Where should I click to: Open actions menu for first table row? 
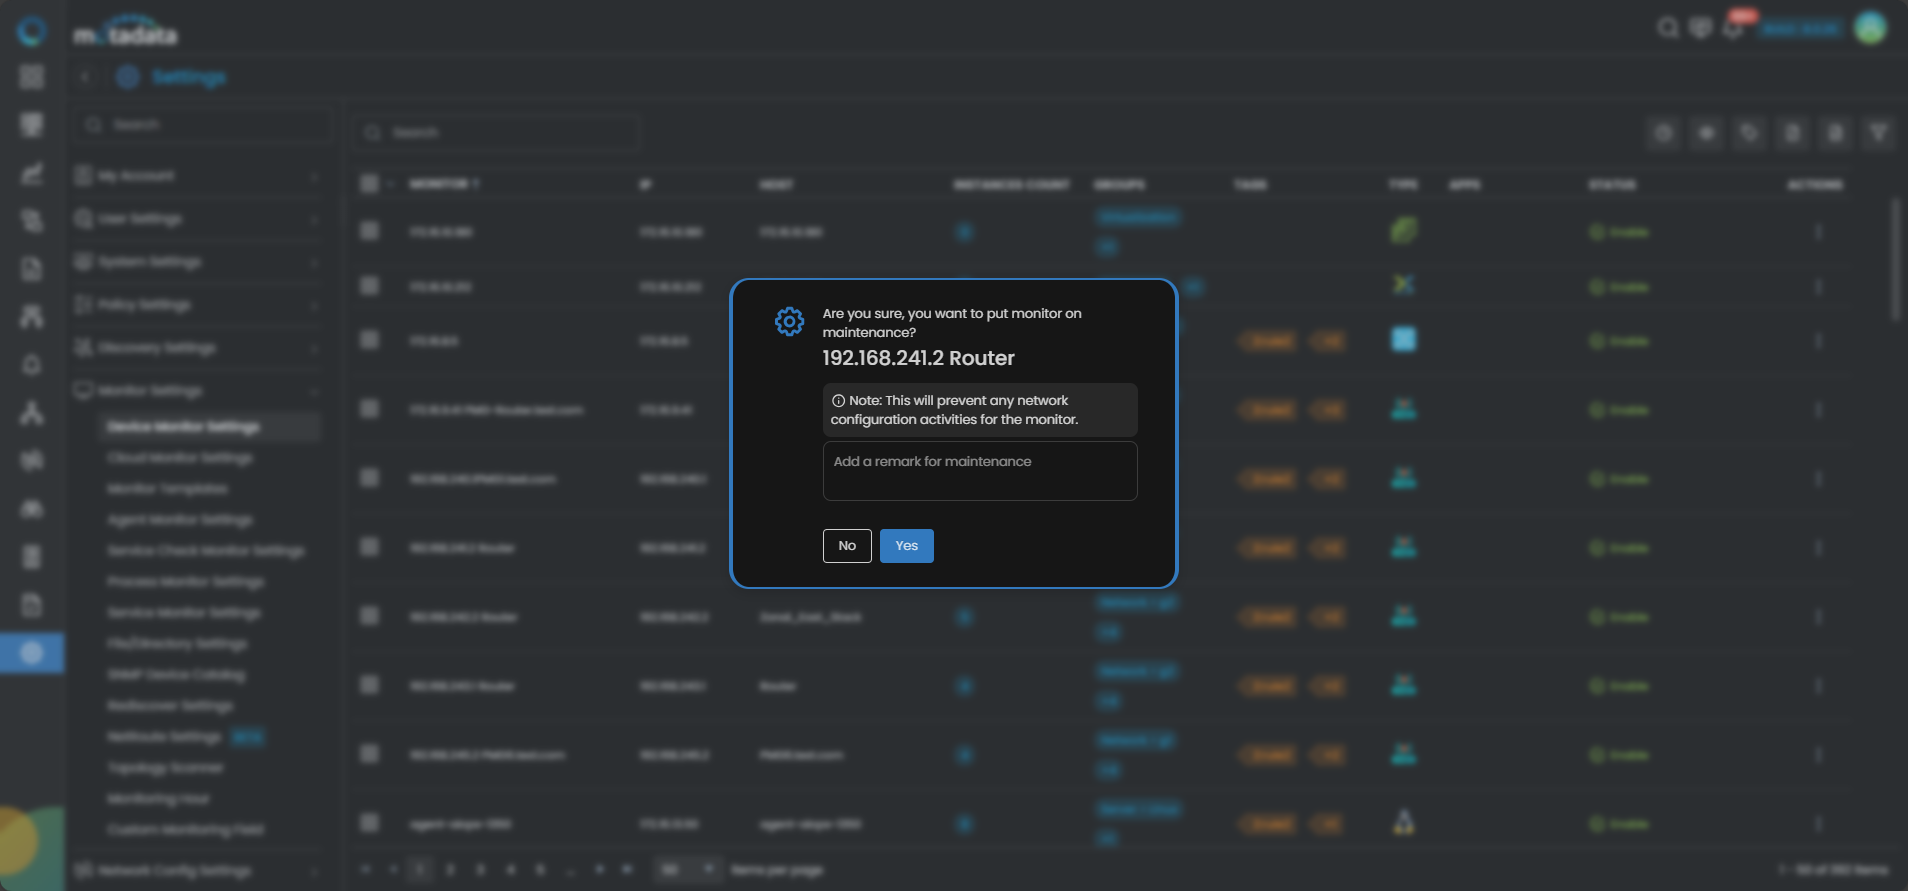[1818, 232]
